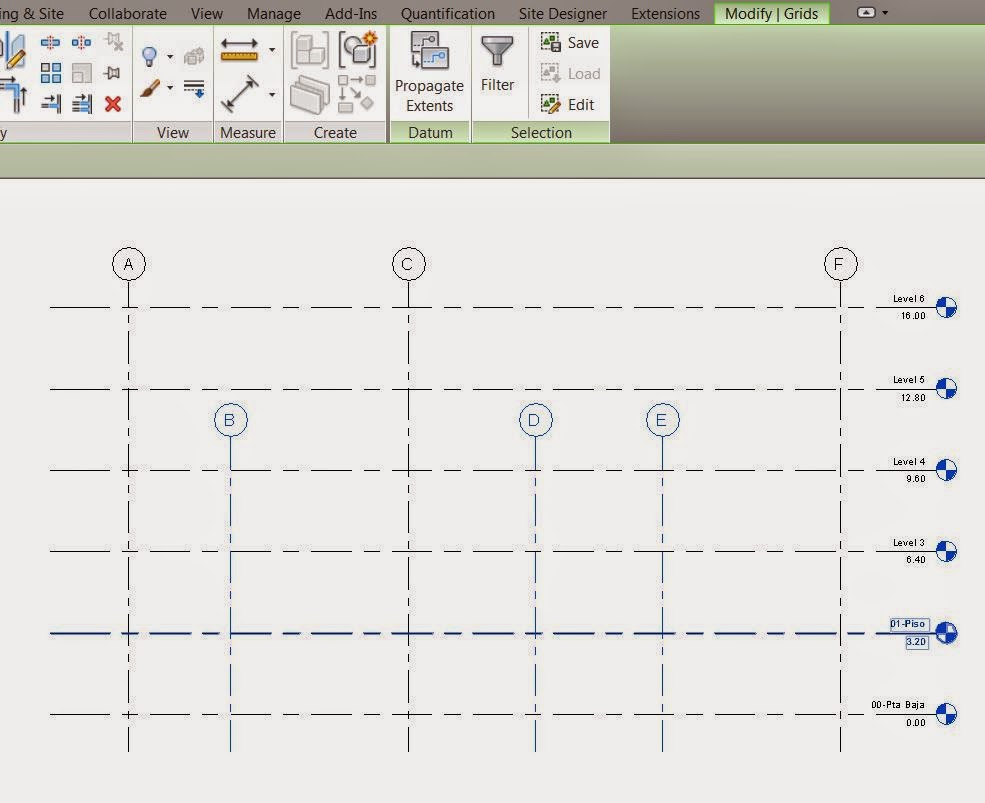Click the Level 5 level head symbol

click(946, 388)
